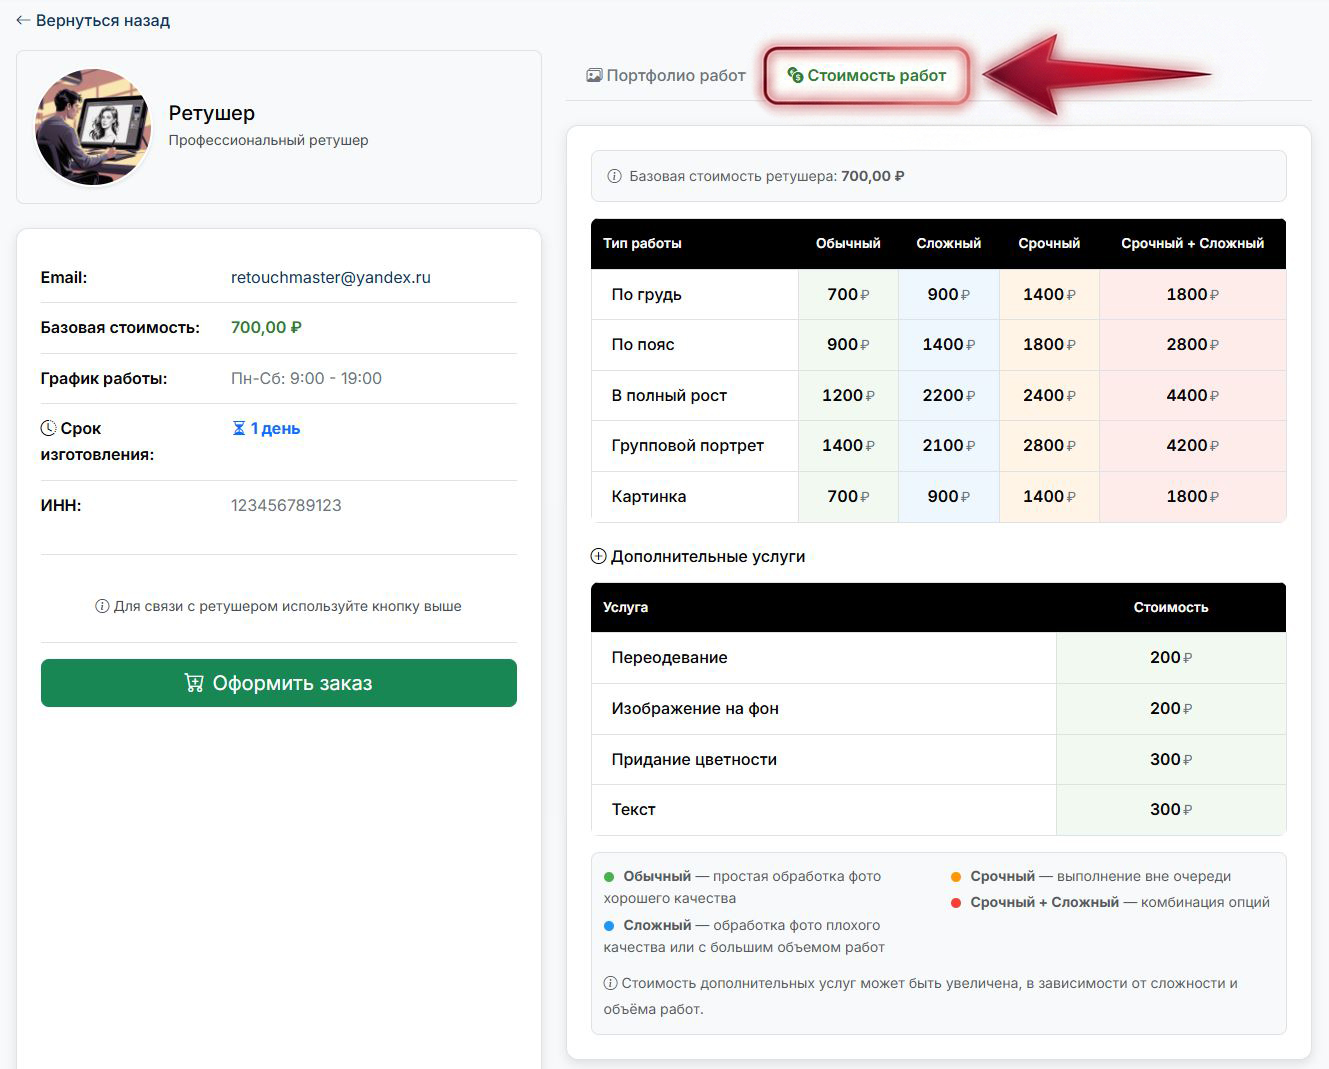
Task: Select the По грудь Обычный 700 price cell
Action: point(847,295)
